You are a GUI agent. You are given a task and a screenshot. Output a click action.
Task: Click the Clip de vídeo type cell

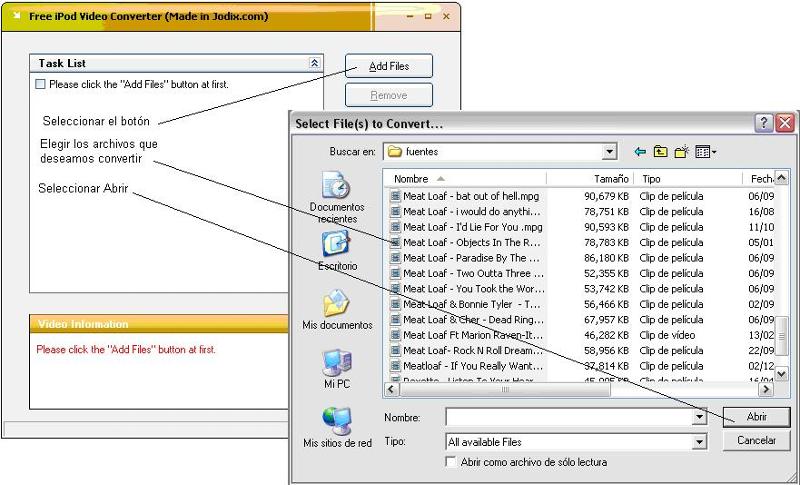point(667,335)
